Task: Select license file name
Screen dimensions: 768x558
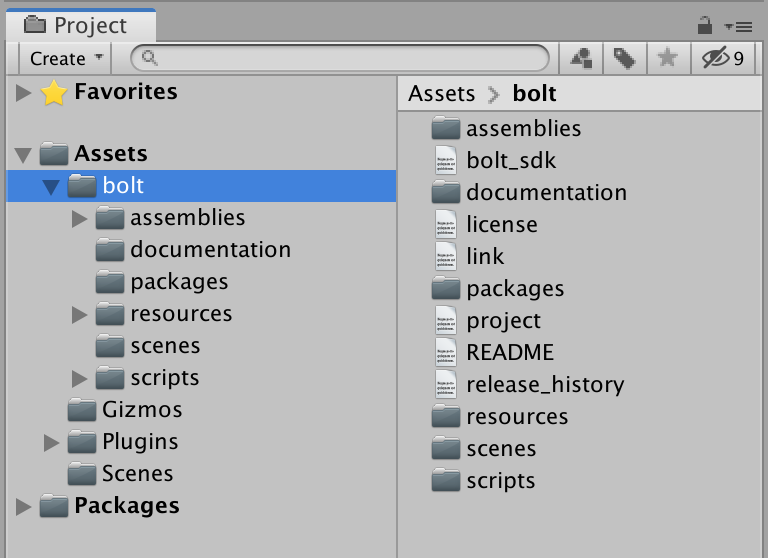Action: [x=502, y=224]
